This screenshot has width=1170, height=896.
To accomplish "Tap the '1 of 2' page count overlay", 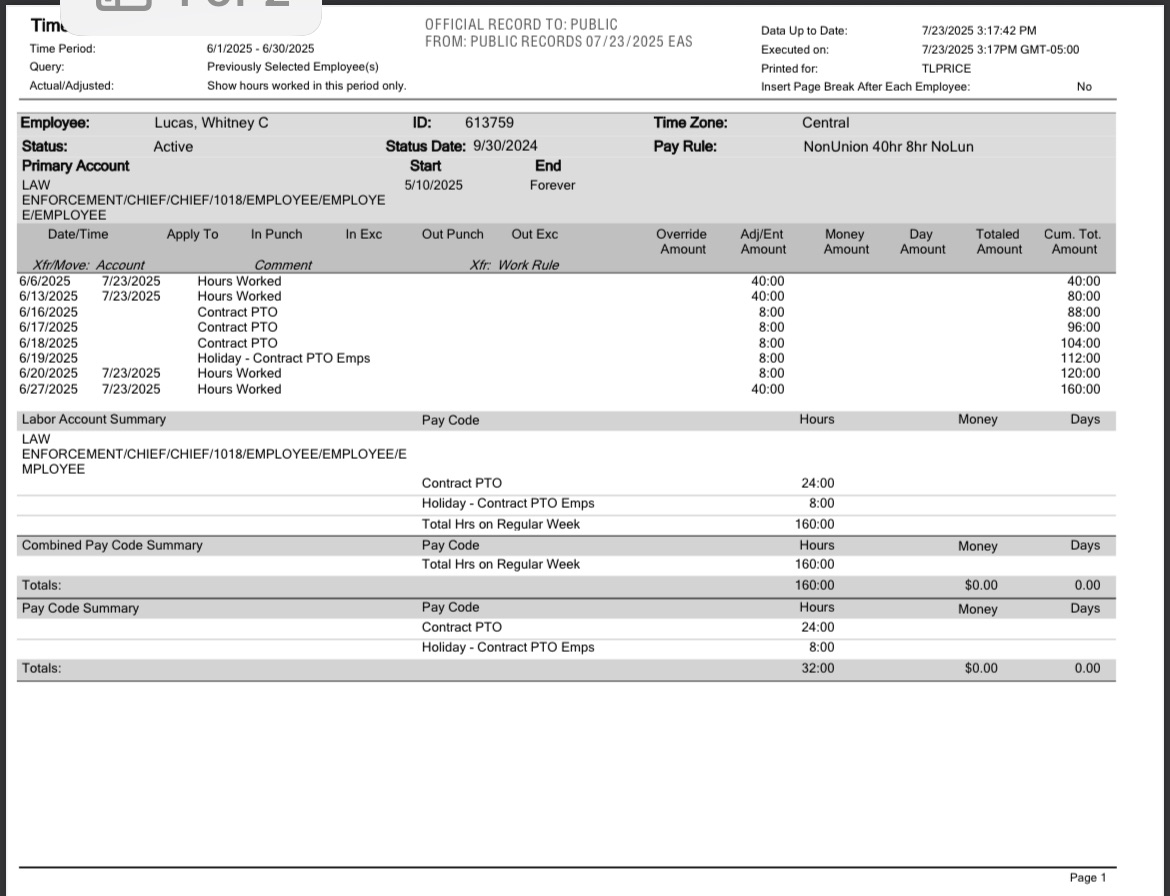I will [x=235, y=5].
